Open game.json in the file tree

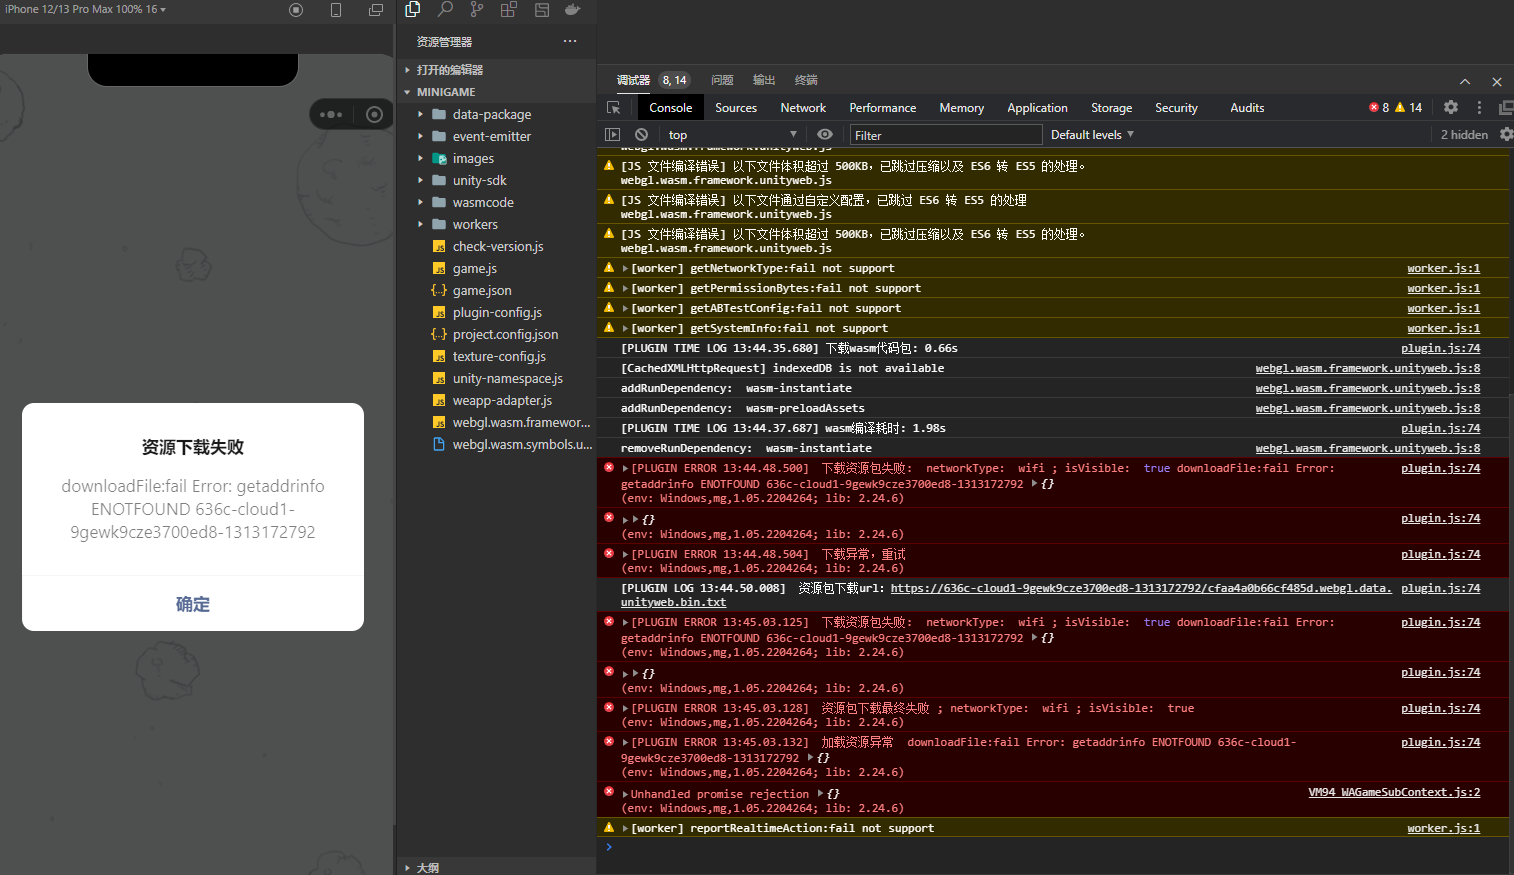click(x=482, y=290)
